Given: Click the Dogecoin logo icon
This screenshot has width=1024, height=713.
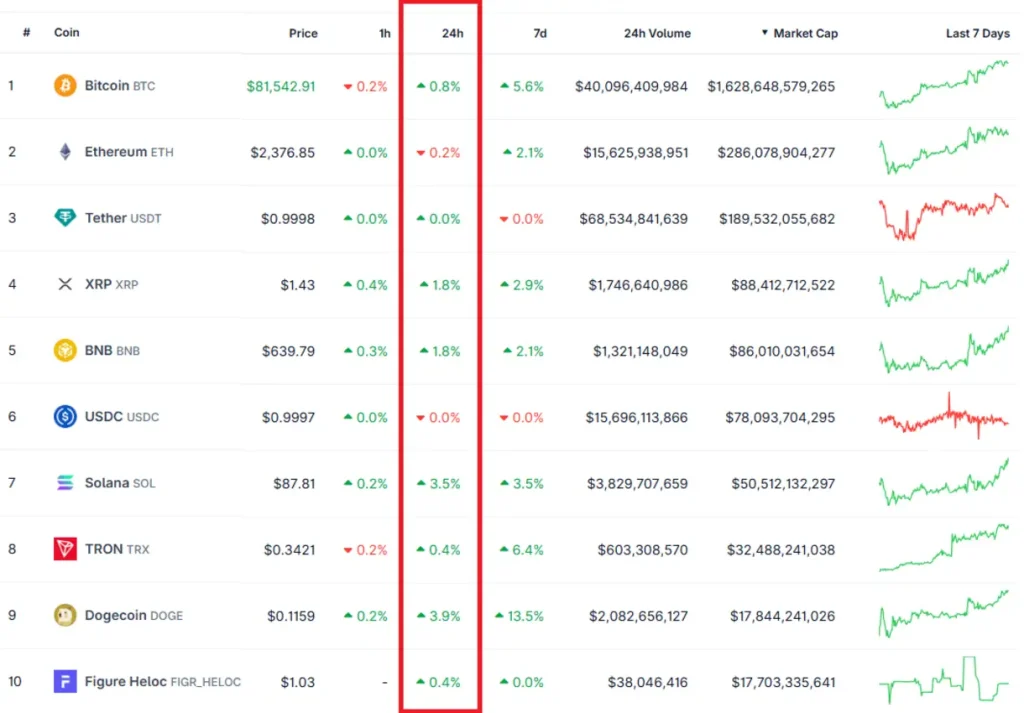Looking at the screenshot, I should pos(65,615).
